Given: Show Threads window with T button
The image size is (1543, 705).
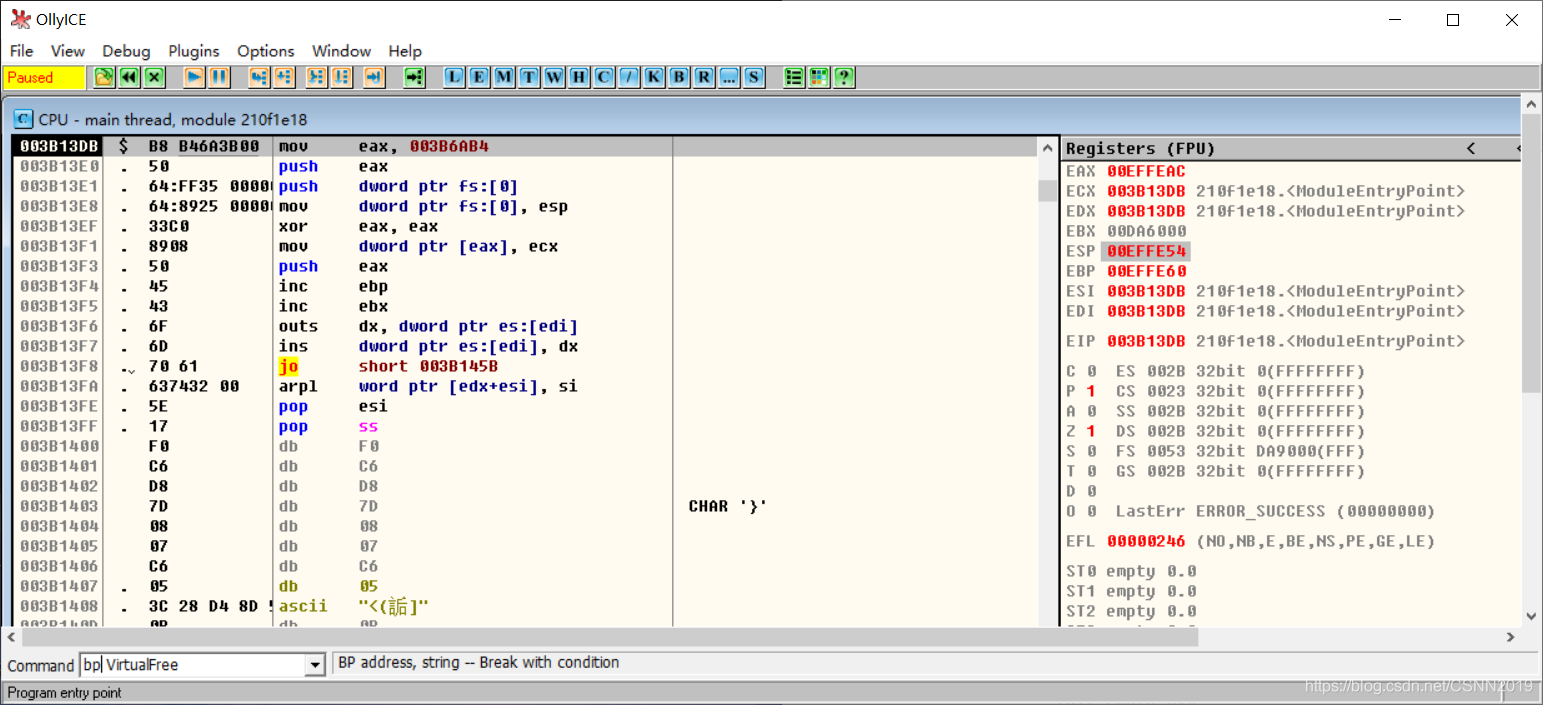Looking at the screenshot, I should coord(530,77).
